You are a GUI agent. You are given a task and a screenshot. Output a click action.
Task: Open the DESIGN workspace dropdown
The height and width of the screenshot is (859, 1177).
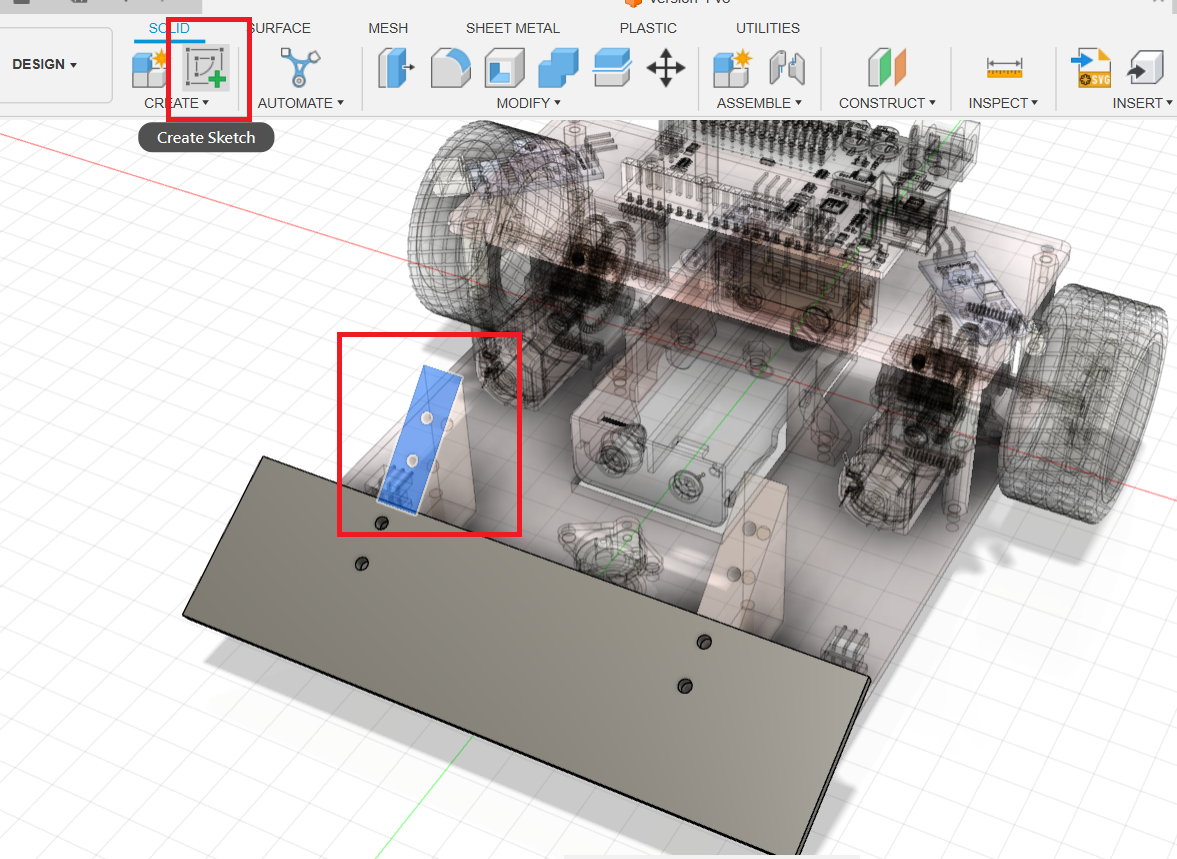tap(45, 64)
